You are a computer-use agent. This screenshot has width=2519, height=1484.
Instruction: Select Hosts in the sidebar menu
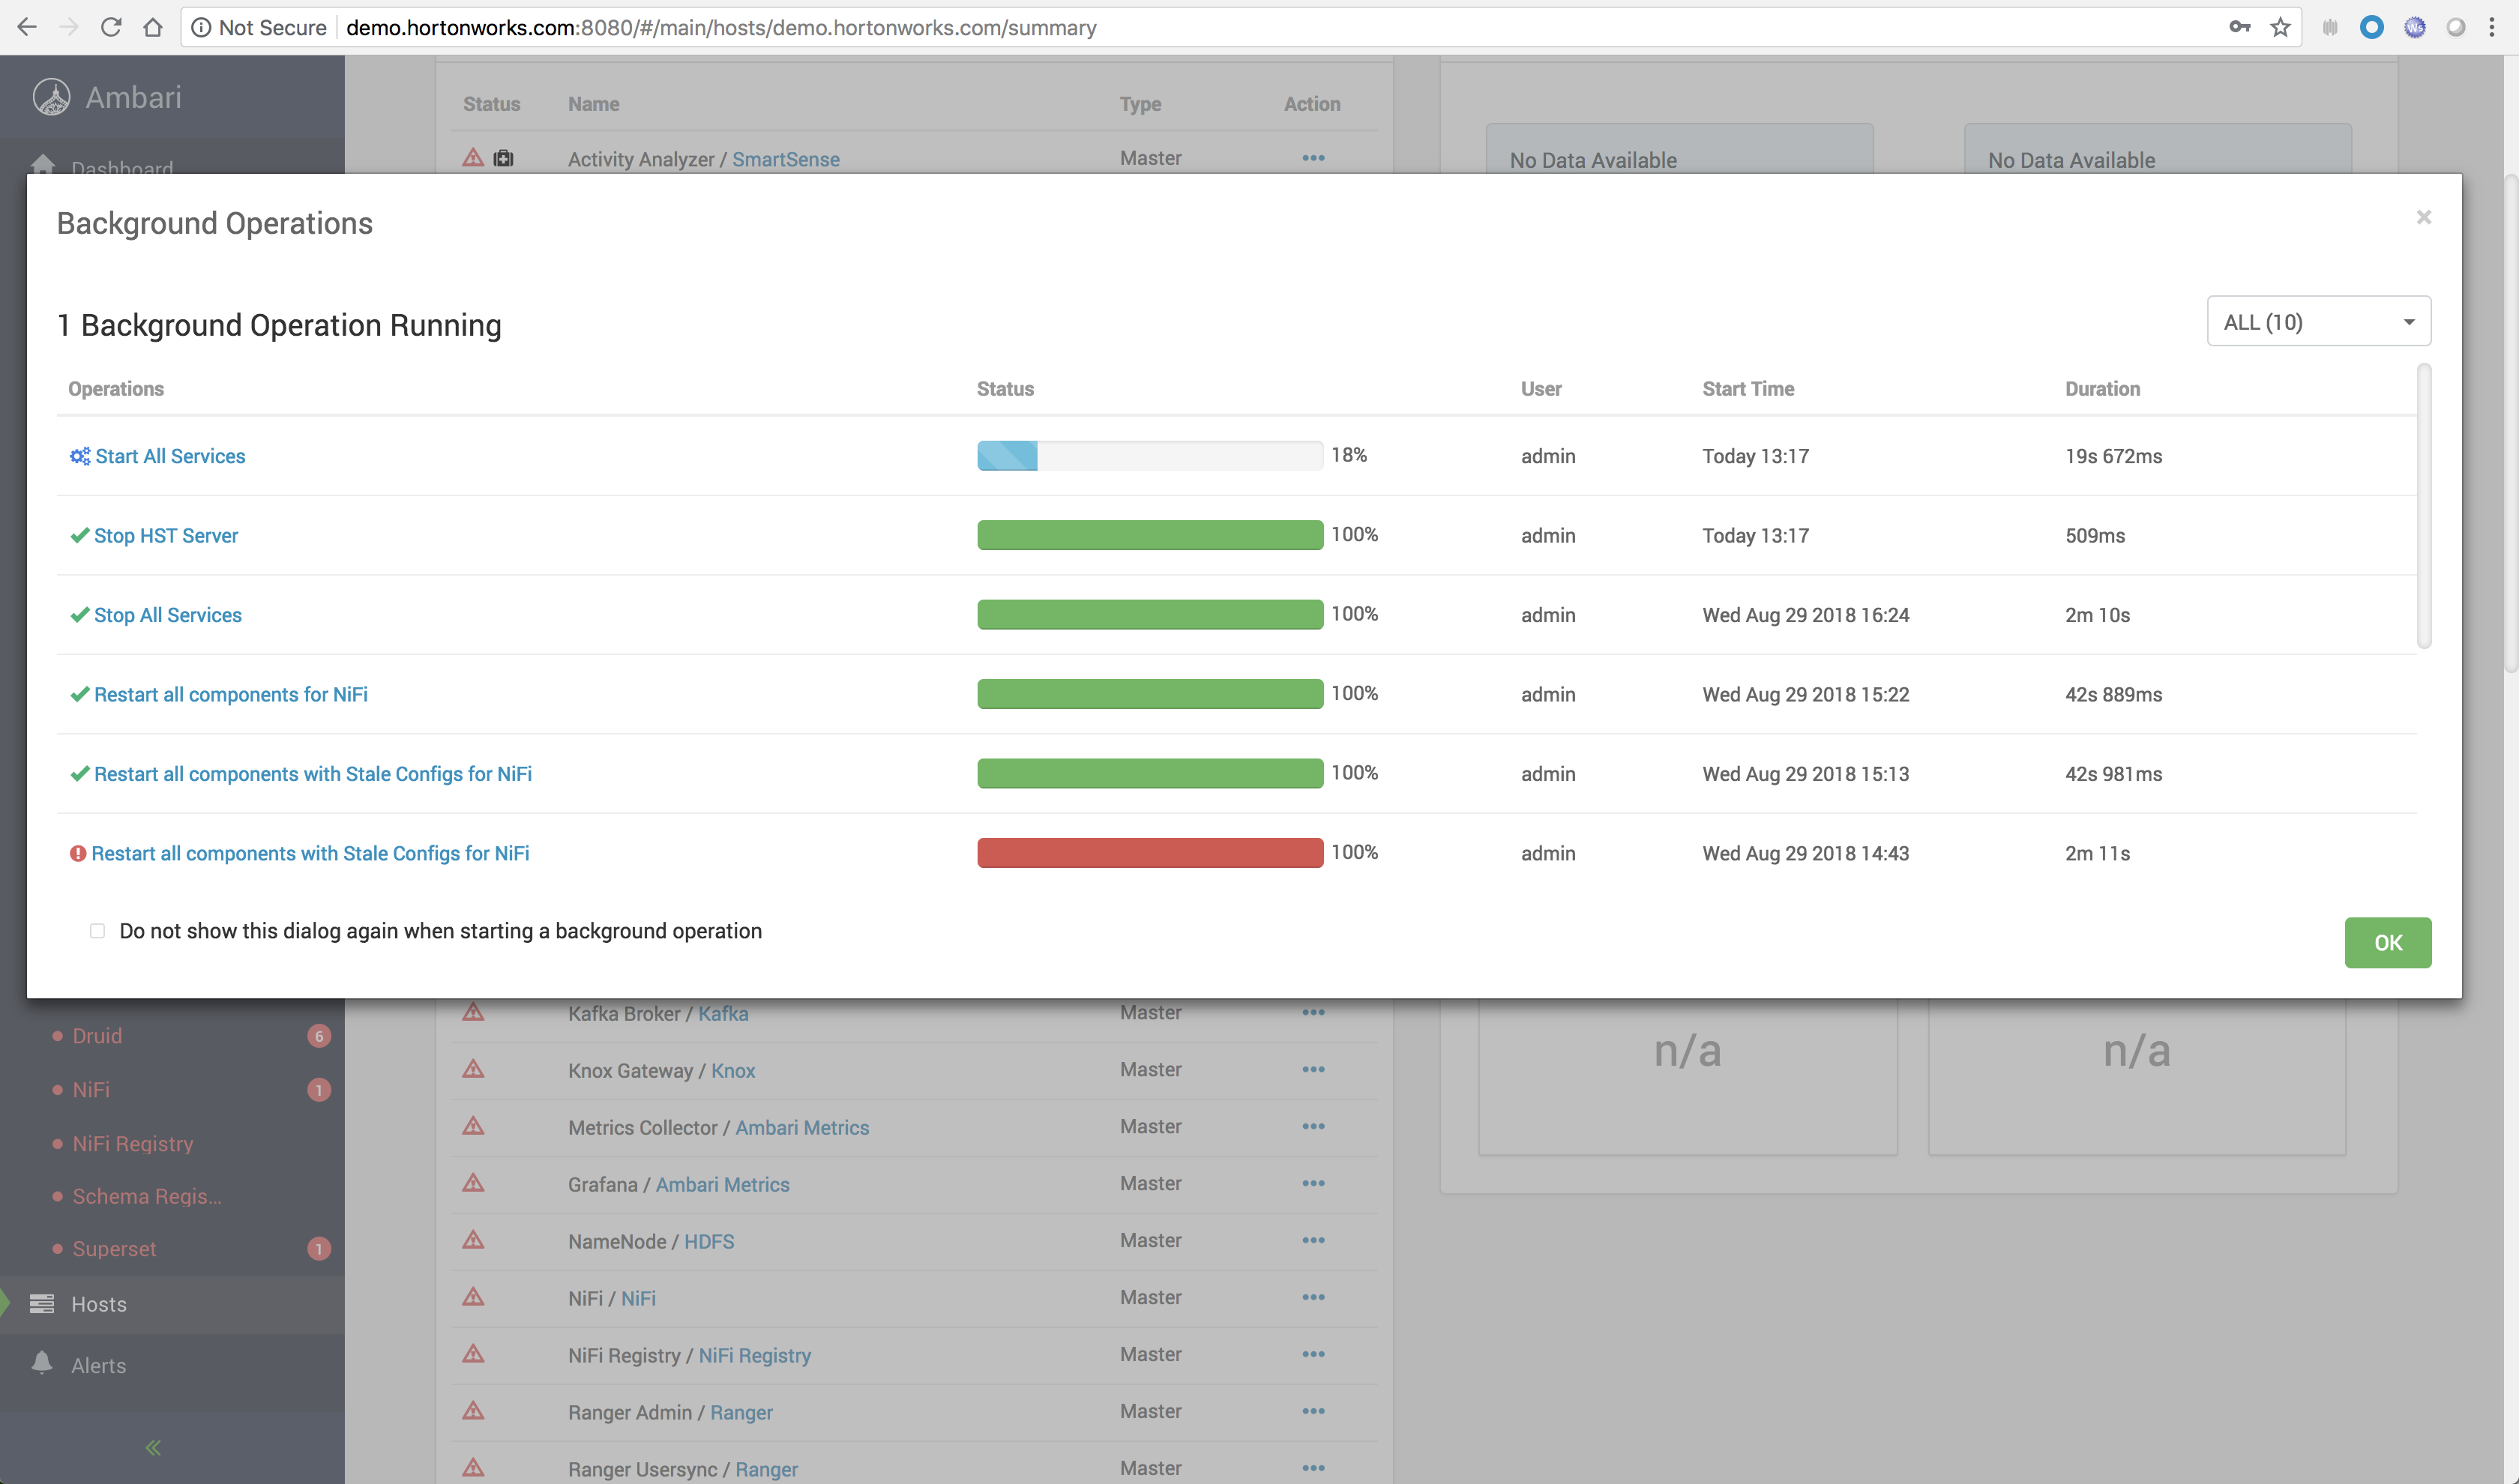coord(98,1304)
